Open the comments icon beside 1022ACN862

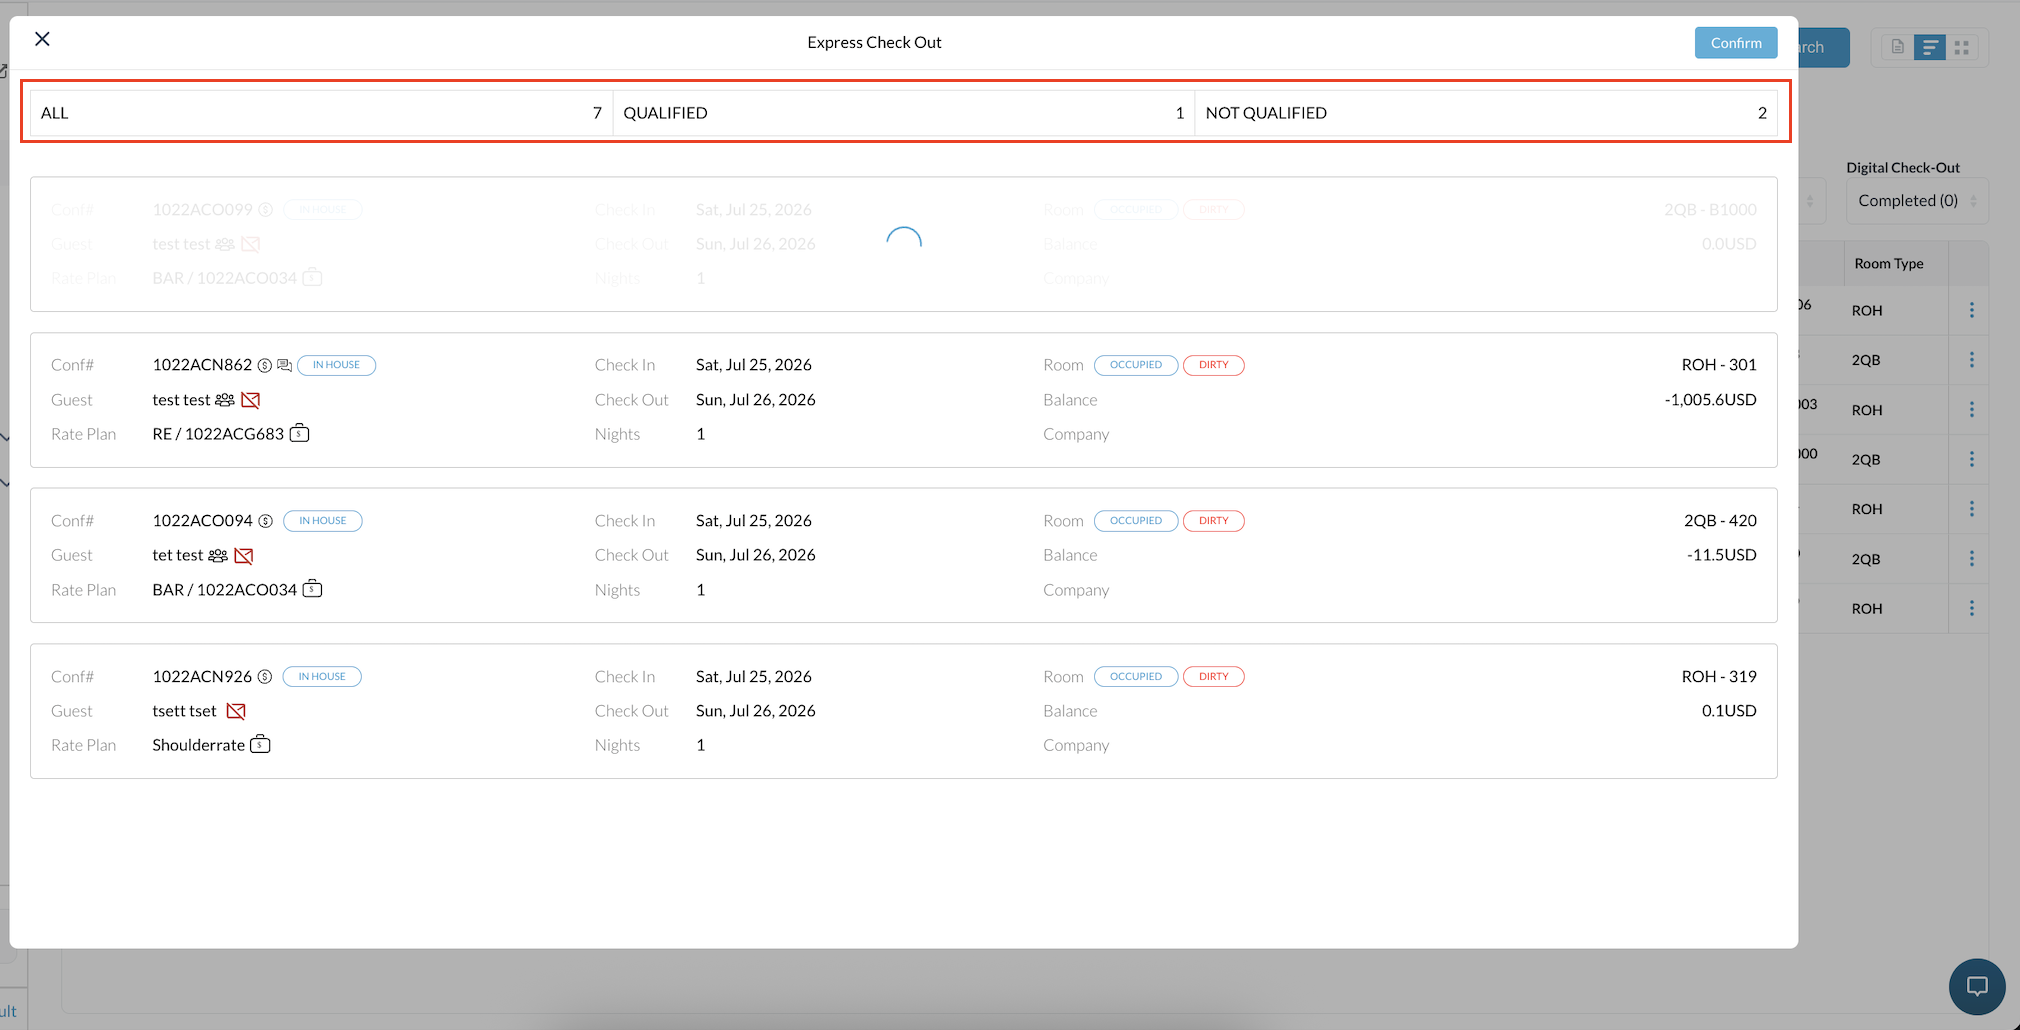click(284, 365)
